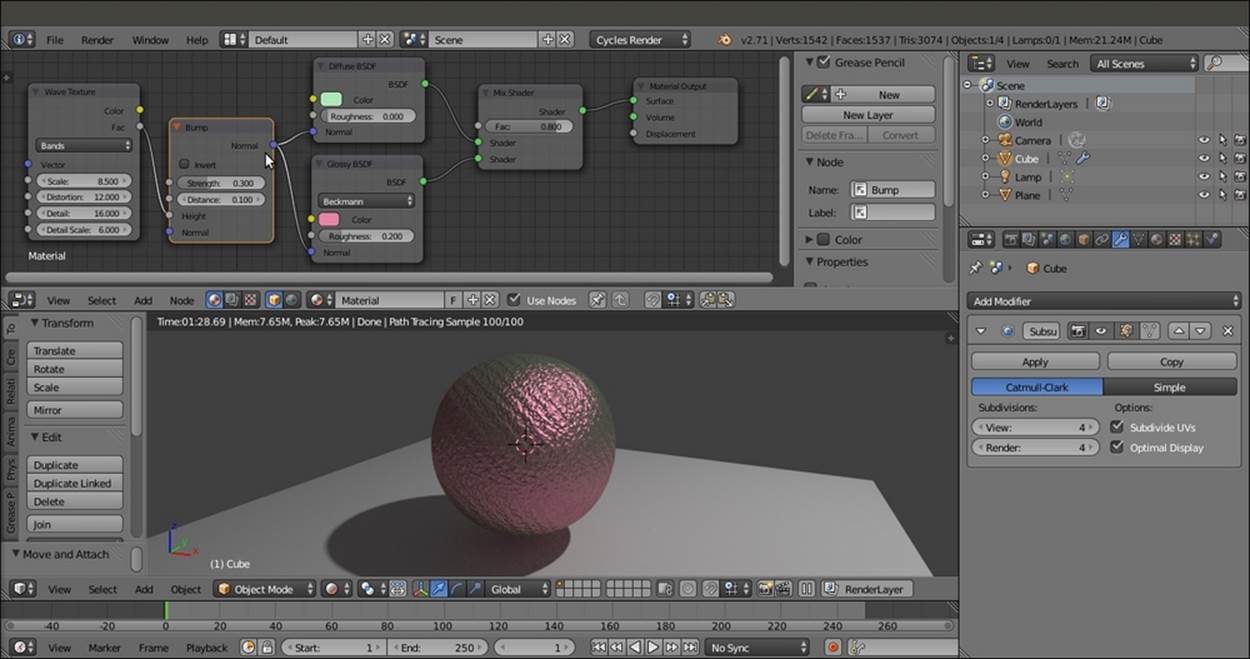Uncheck the Use Nodes checkbox

point(514,300)
